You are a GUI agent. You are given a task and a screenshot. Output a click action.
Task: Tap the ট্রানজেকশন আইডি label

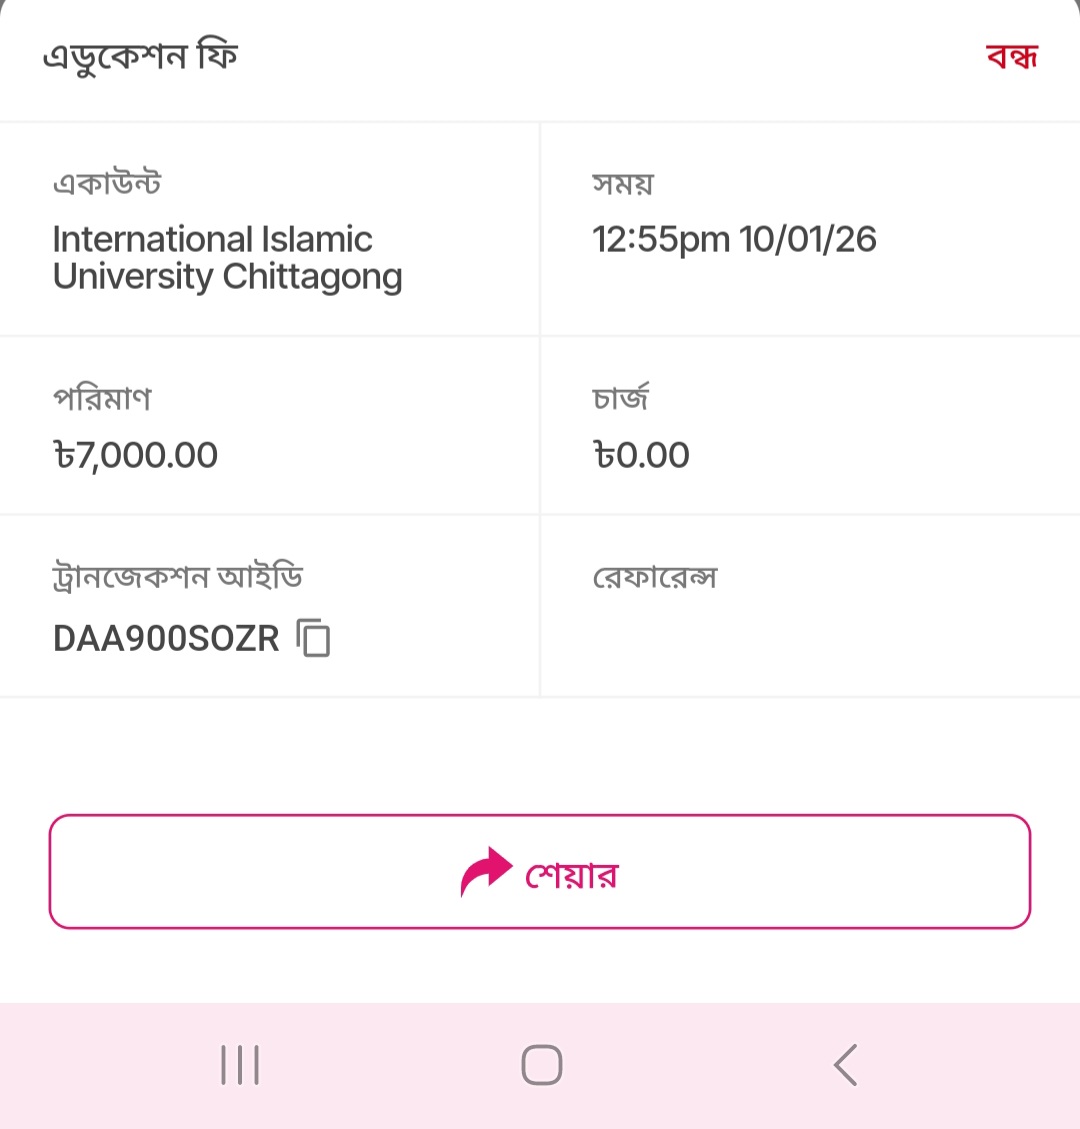coord(177,578)
